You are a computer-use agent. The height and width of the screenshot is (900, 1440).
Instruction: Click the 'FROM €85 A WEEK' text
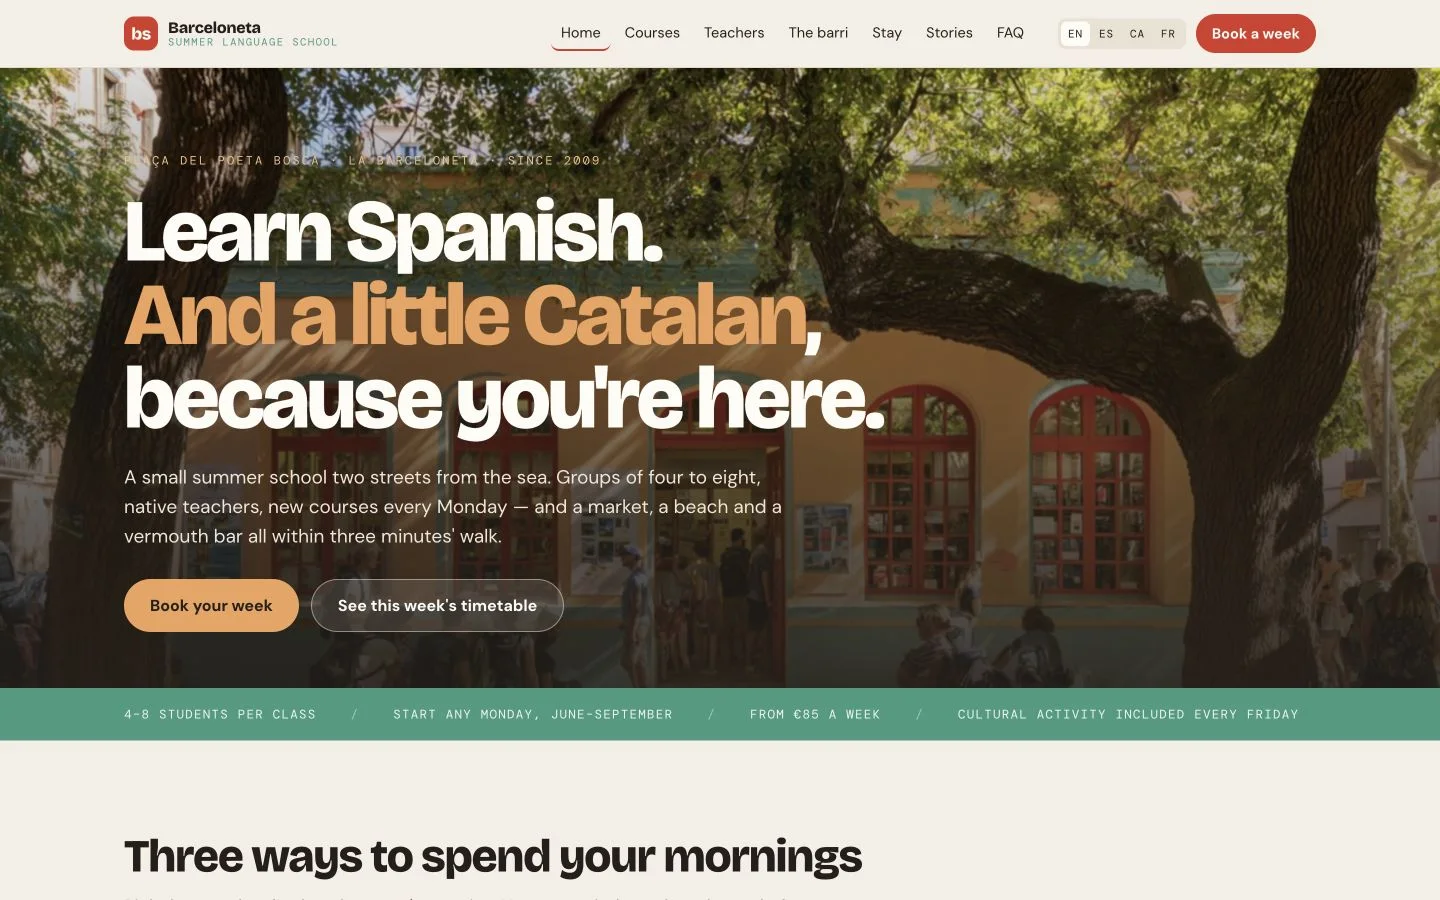pos(815,715)
